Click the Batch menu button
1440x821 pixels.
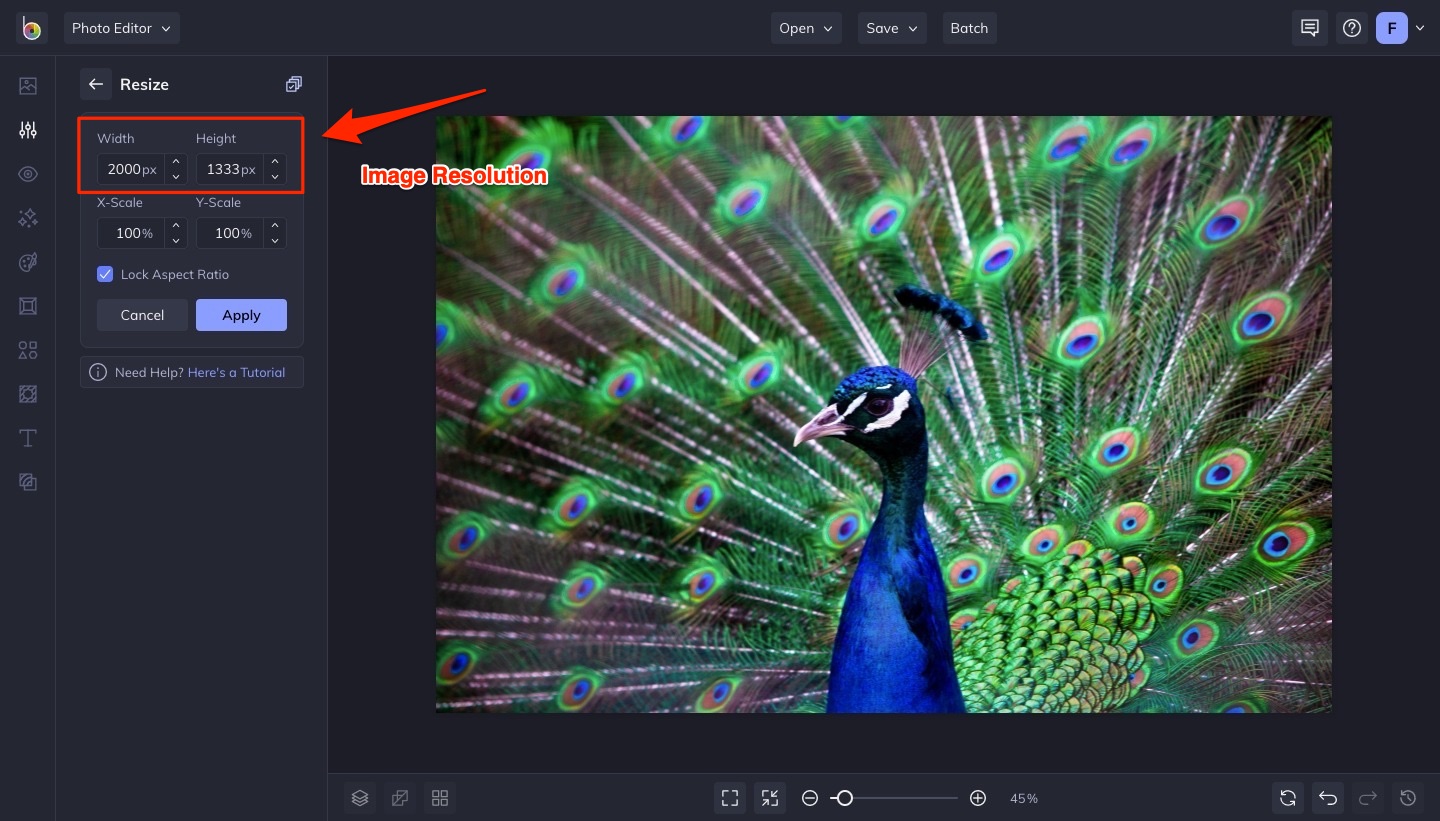(969, 28)
